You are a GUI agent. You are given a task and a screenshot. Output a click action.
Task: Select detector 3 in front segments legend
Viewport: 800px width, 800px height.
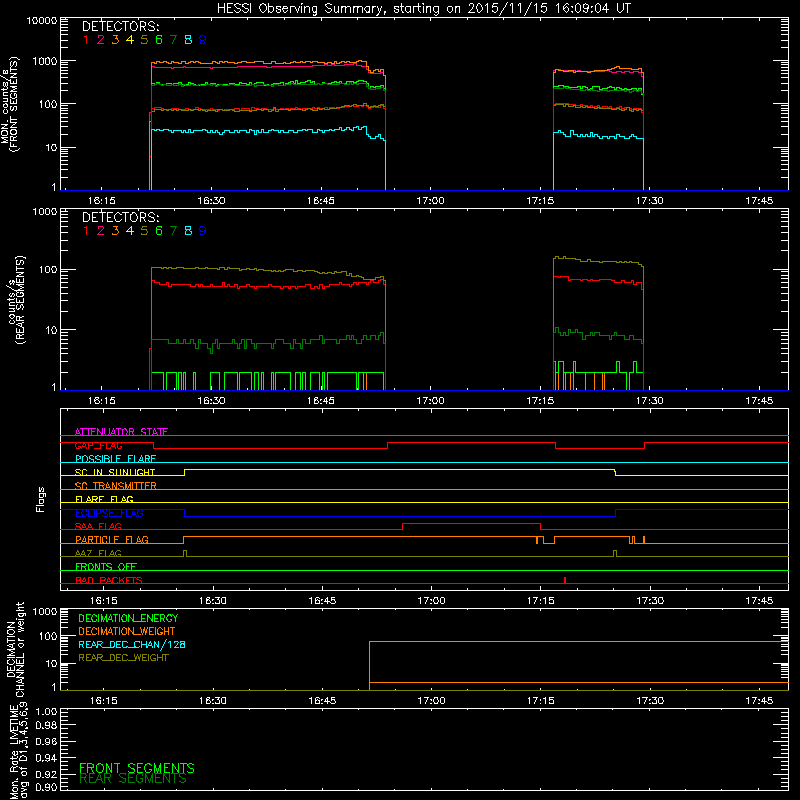tap(115, 40)
